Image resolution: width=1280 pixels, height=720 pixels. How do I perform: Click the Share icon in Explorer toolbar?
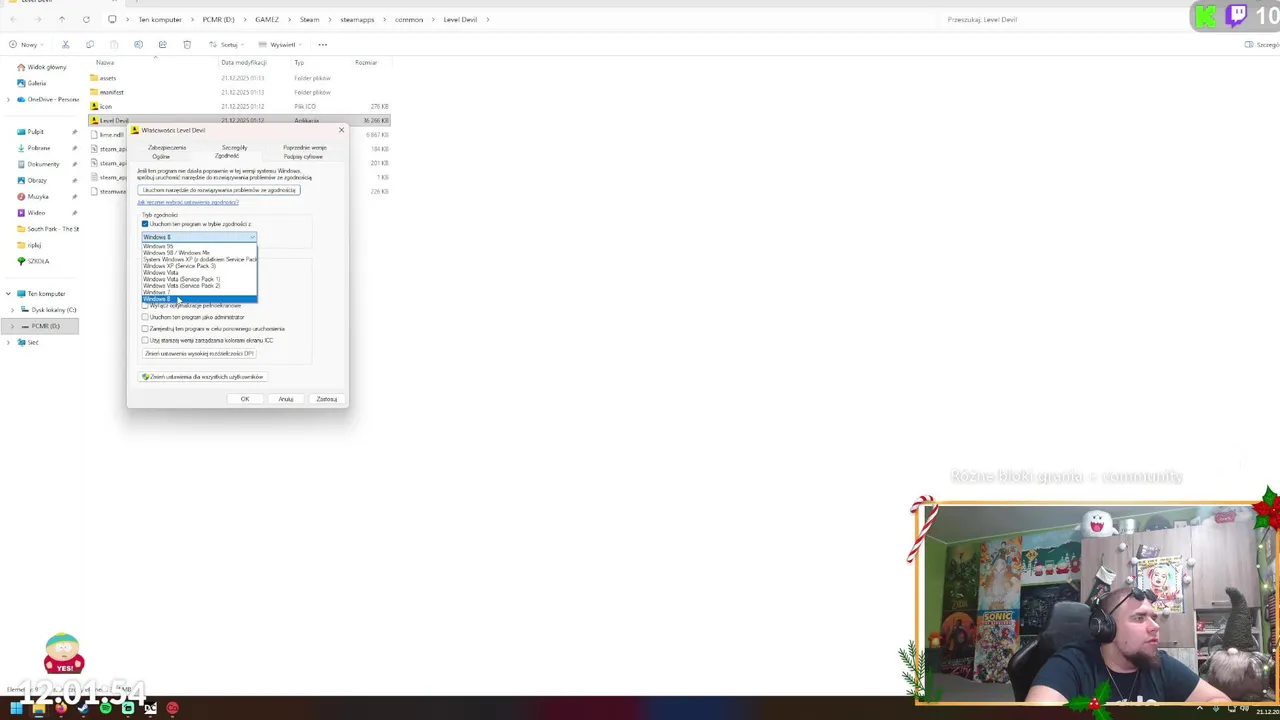pyautogui.click(x=163, y=44)
